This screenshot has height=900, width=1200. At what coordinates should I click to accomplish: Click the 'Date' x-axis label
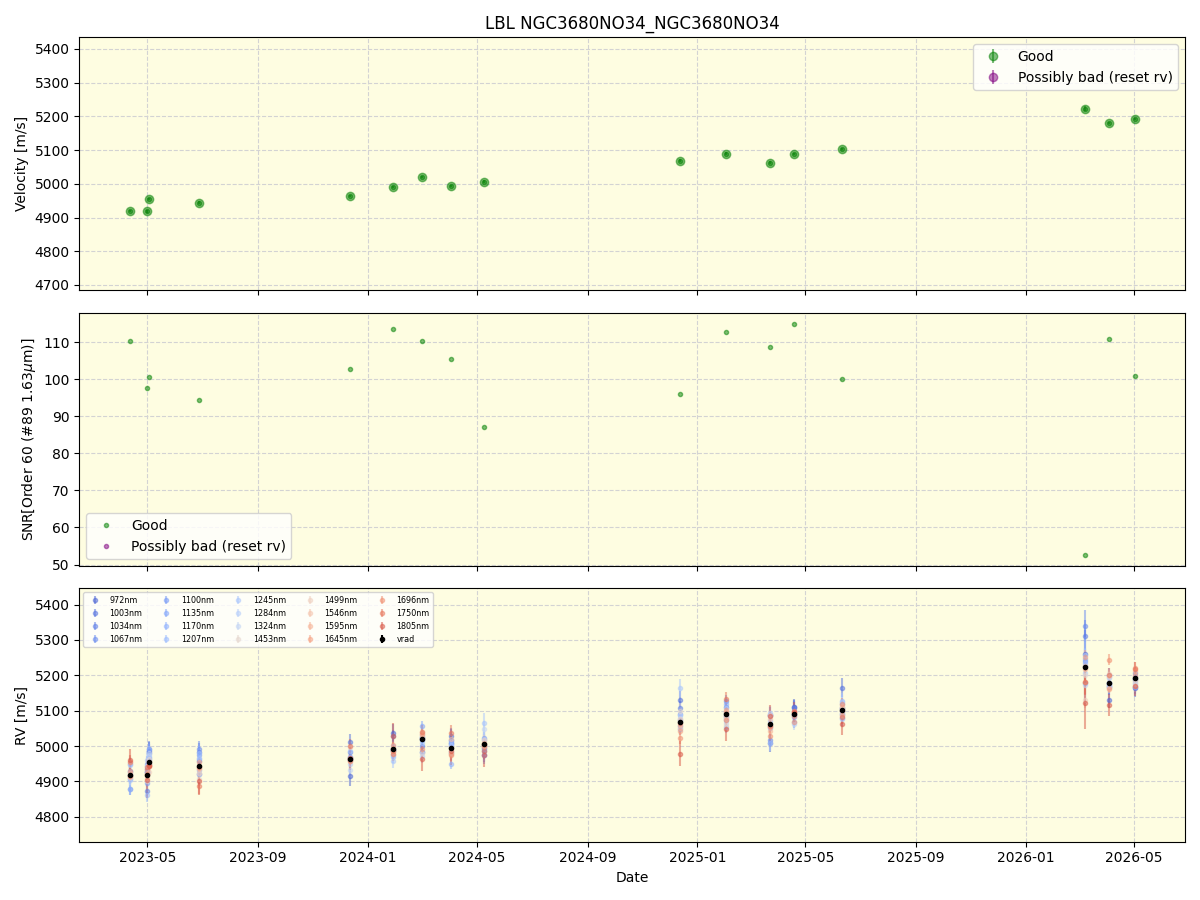(x=632, y=877)
